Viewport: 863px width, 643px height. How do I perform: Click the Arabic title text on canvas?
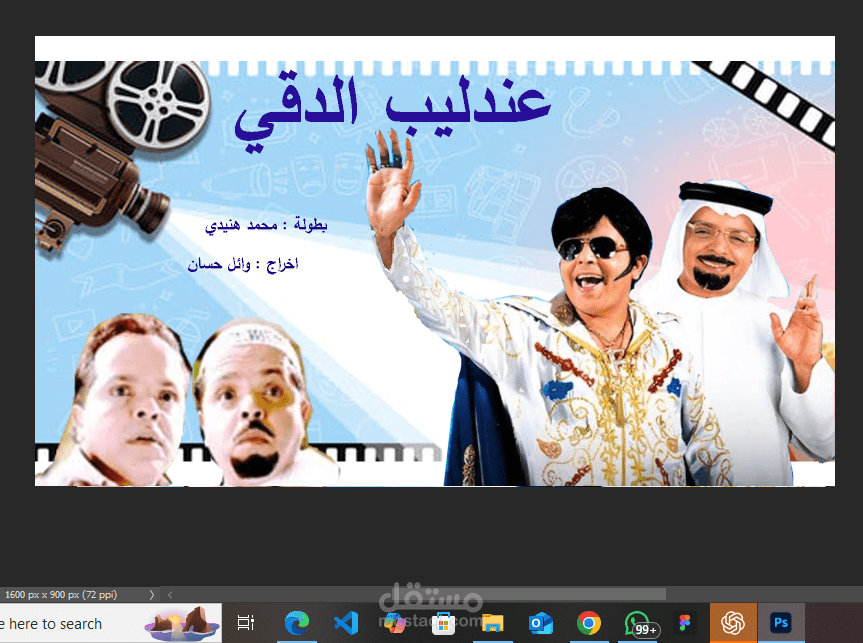(x=392, y=113)
